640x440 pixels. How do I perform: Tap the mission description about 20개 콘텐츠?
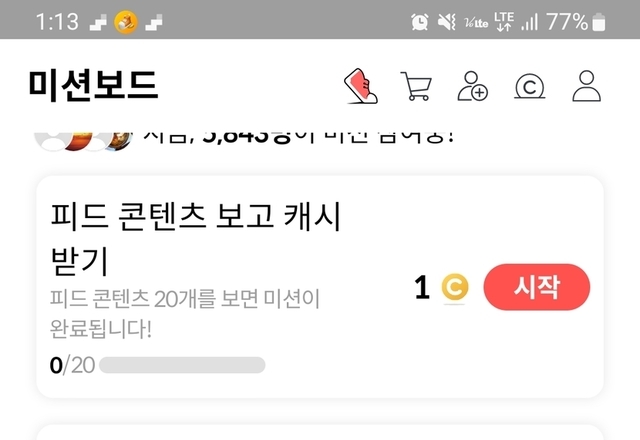pyautogui.click(x=184, y=314)
